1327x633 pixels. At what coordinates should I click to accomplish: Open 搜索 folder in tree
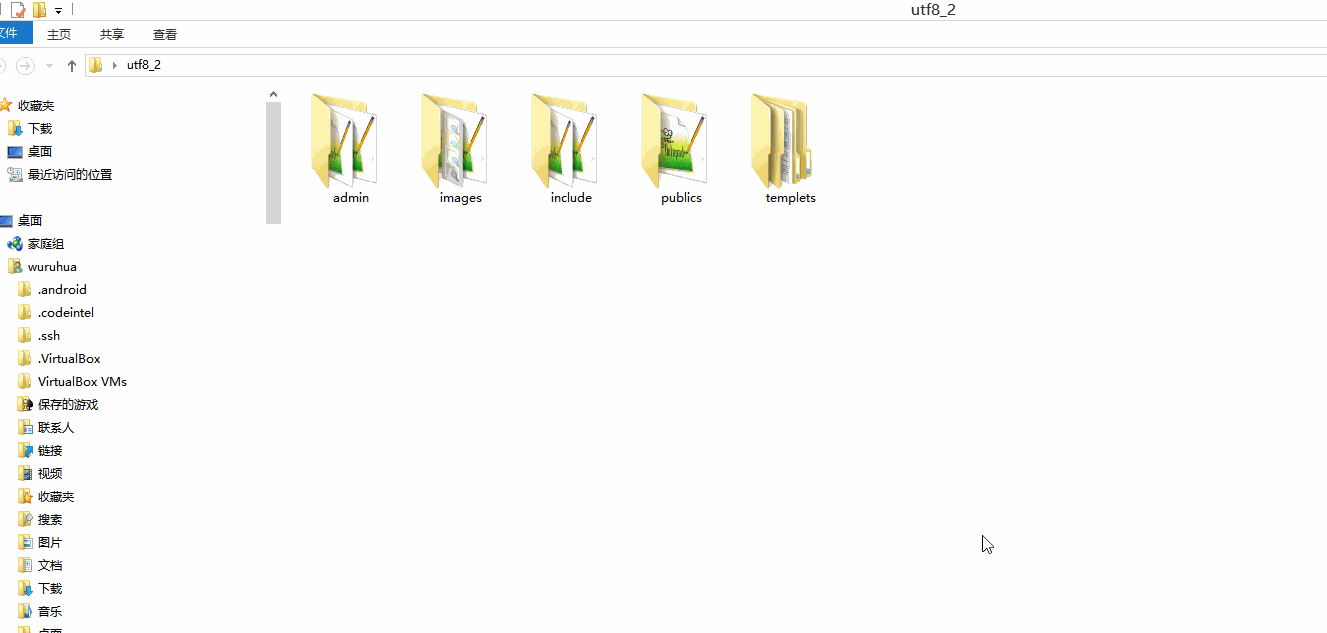point(50,519)
